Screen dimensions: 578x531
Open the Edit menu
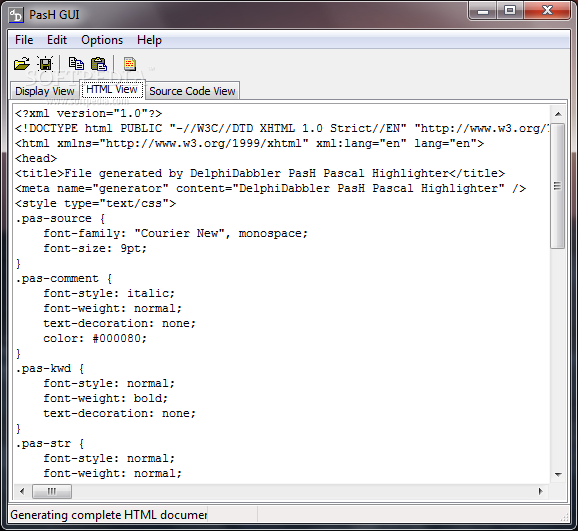[57, 40]
